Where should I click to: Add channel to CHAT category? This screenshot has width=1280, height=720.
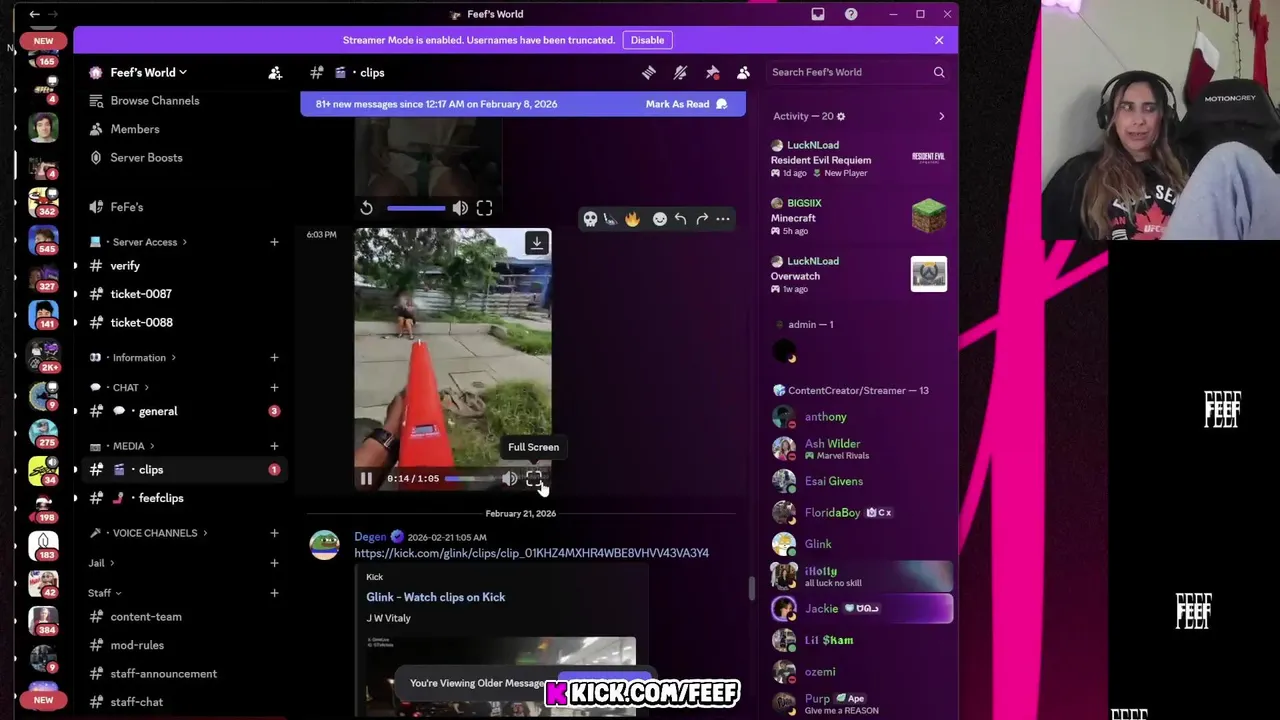click(274, 387)
